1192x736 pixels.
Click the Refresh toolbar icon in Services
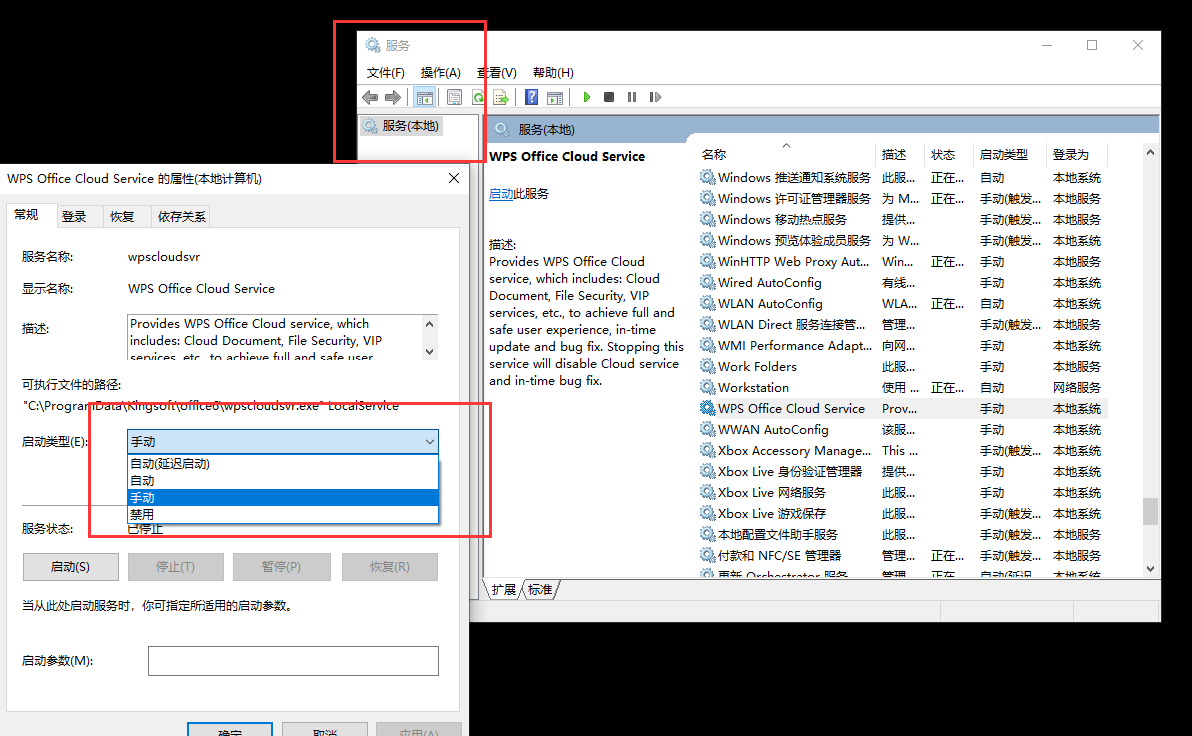[477, 97]
